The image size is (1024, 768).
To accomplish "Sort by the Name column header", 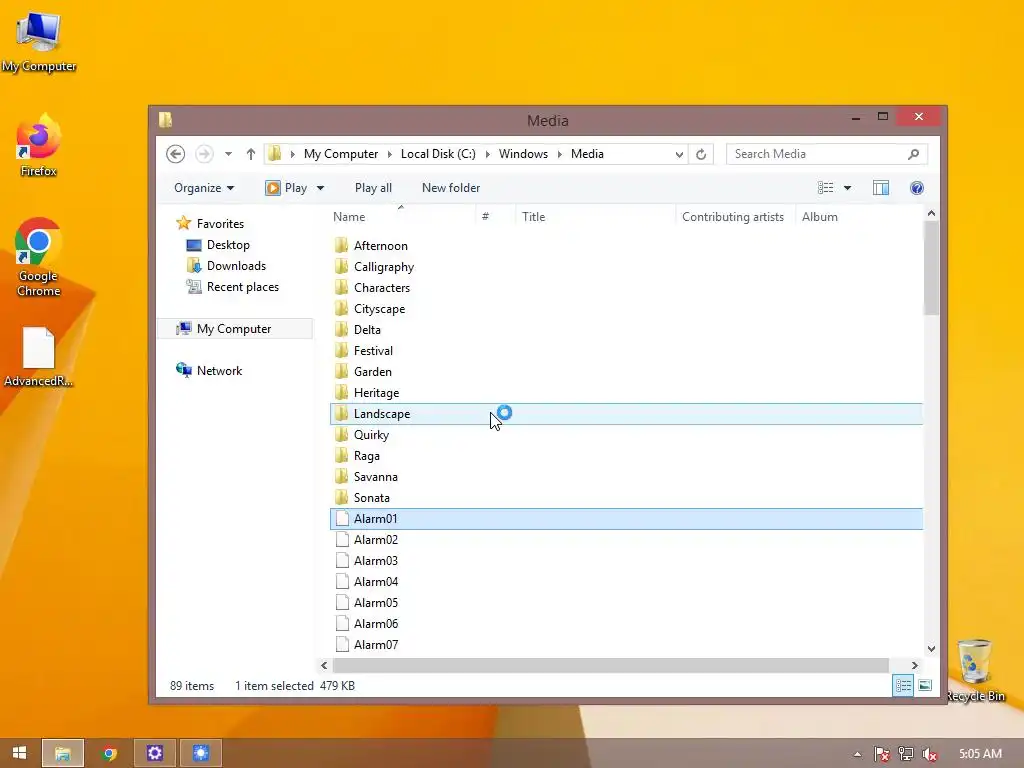I will (x=402, y=217).
